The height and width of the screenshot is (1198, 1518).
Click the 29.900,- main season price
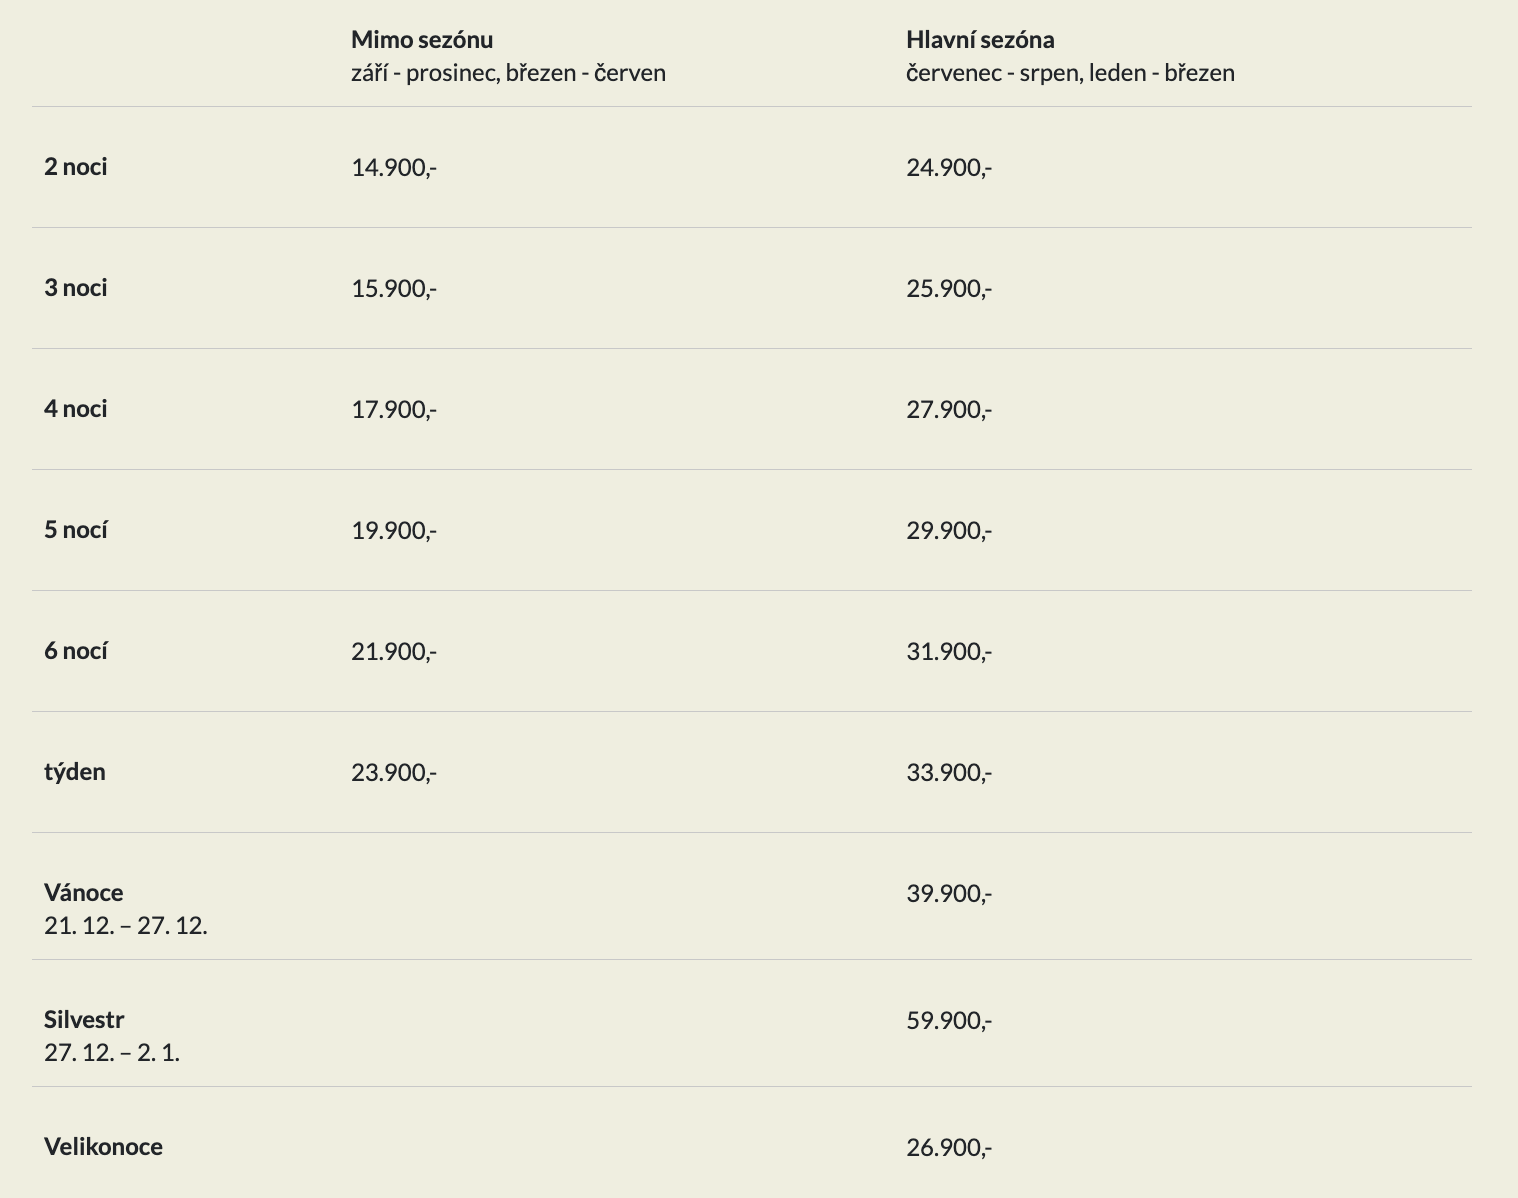pyautogui.click(x=949, y=531)
